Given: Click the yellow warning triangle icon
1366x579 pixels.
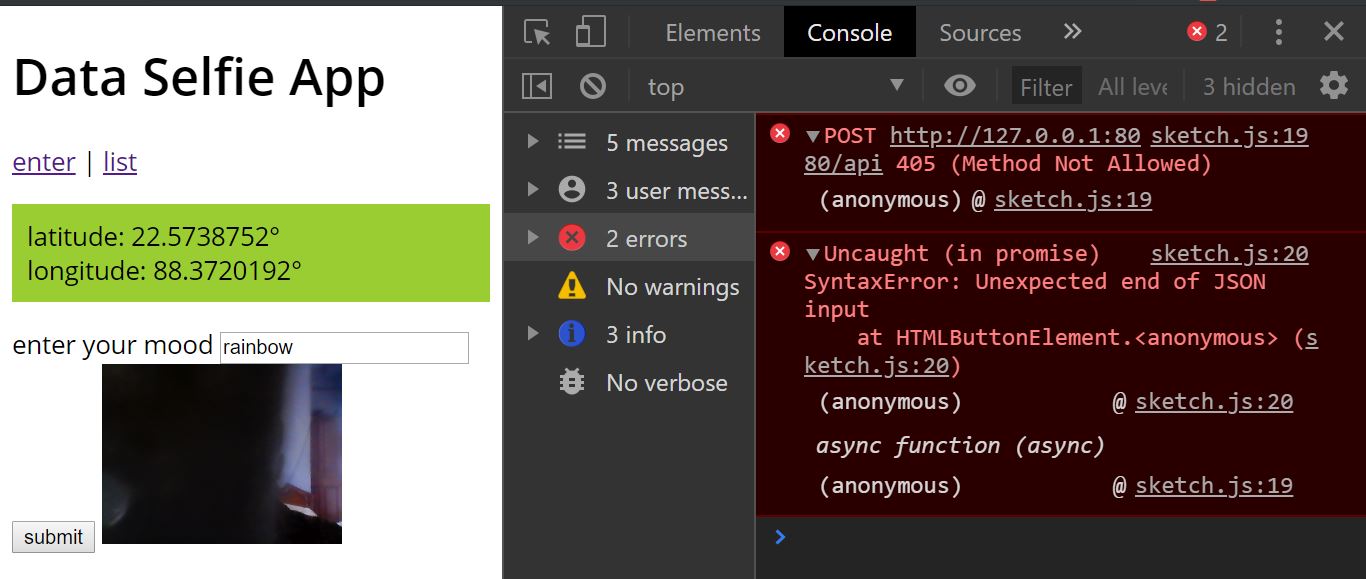Looking at the screenshot, I should (x=572, y=285).
